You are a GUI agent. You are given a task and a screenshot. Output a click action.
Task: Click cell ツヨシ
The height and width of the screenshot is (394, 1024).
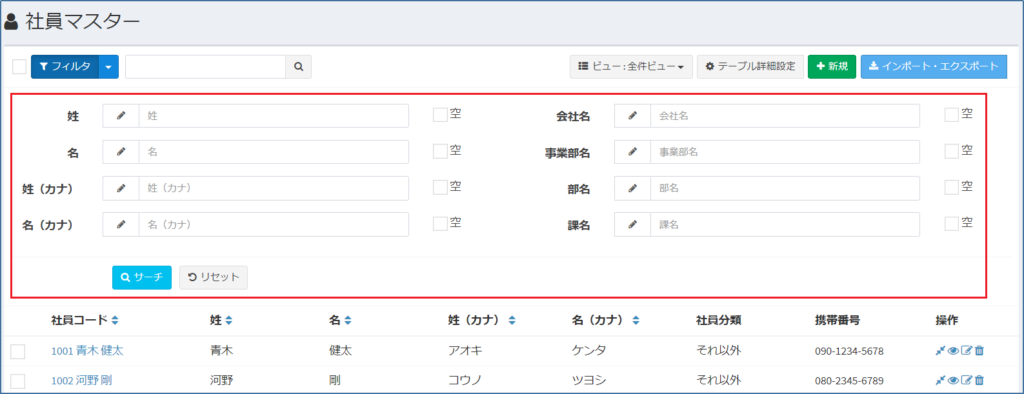click(x=588, y=380)
